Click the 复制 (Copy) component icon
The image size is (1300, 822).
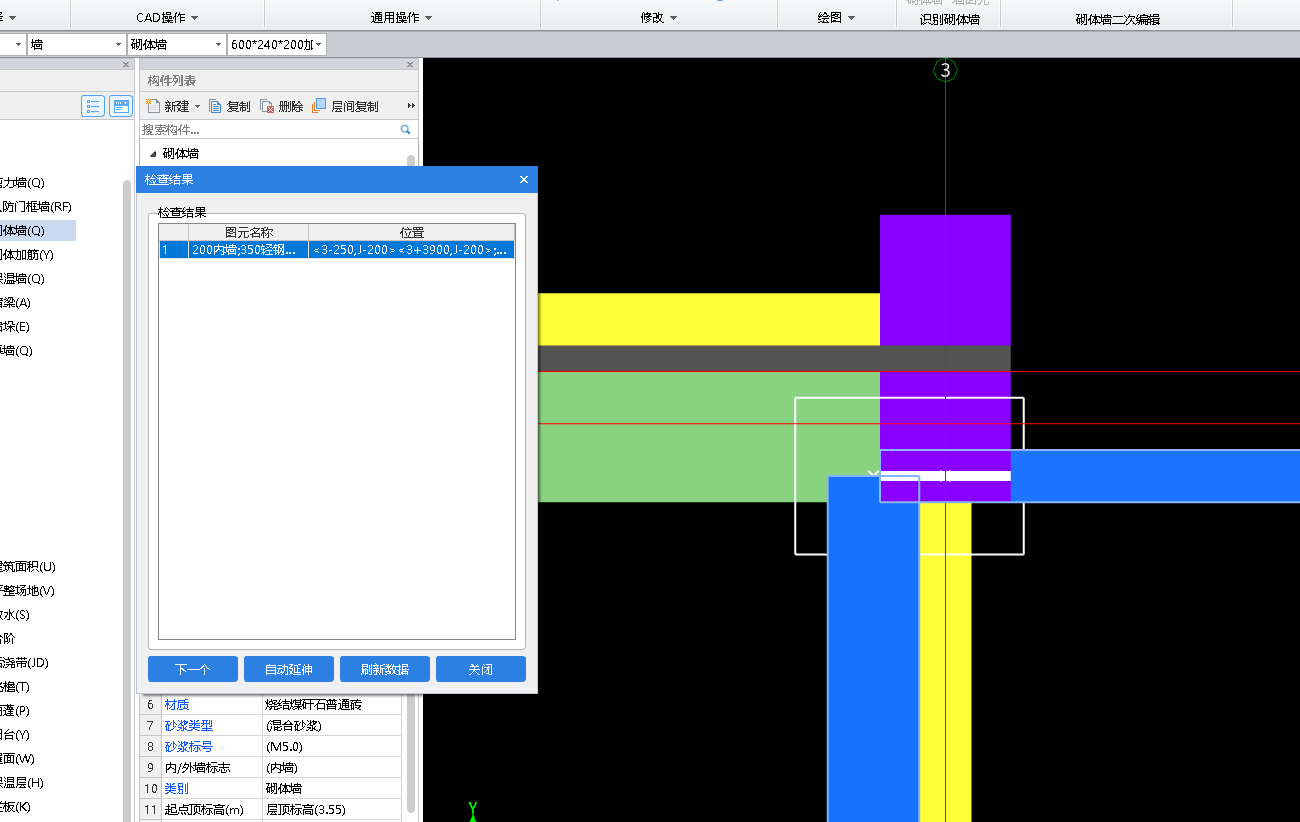point(215,106)
